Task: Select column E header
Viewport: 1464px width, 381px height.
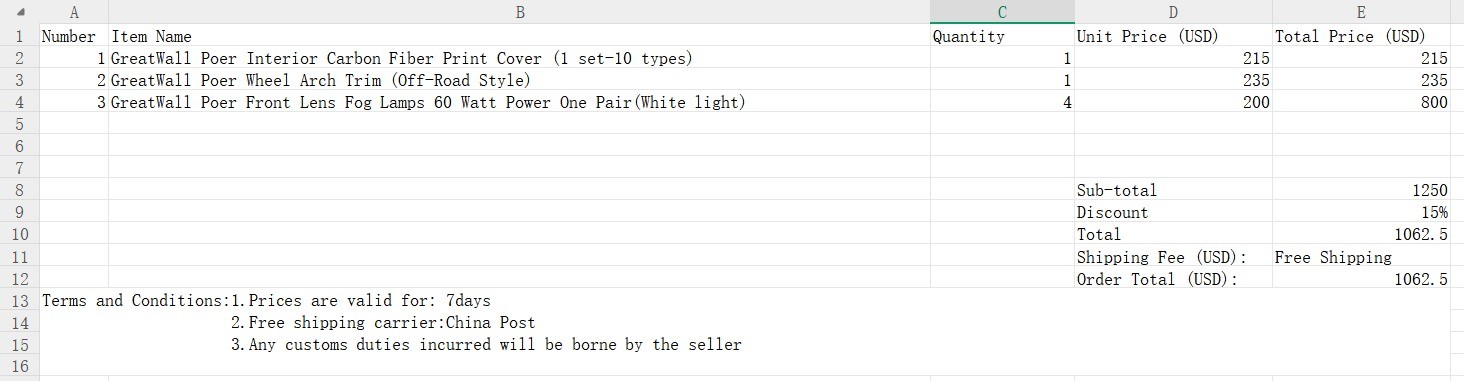Action: pyautogui.click(x=1361, y=12)
